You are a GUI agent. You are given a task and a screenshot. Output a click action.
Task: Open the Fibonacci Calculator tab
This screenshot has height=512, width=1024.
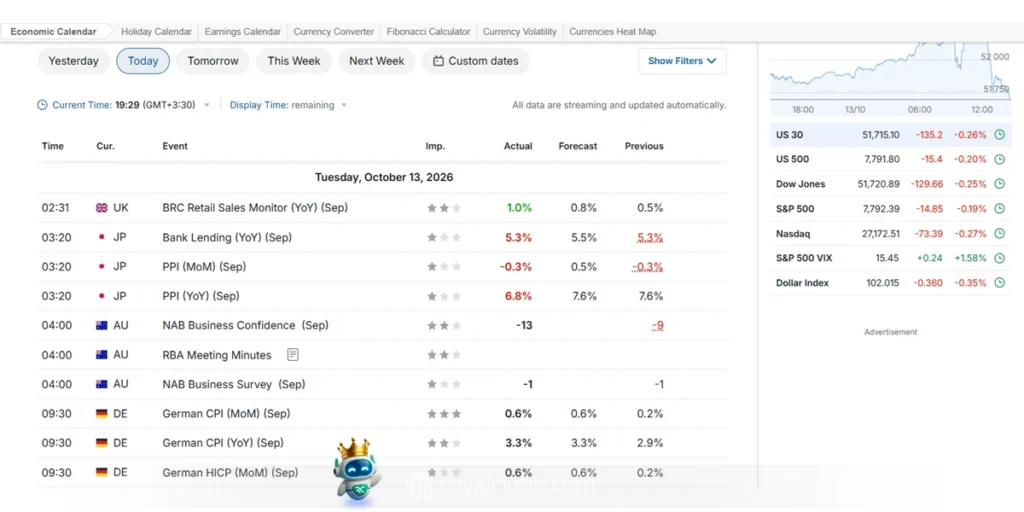(428, 31)
